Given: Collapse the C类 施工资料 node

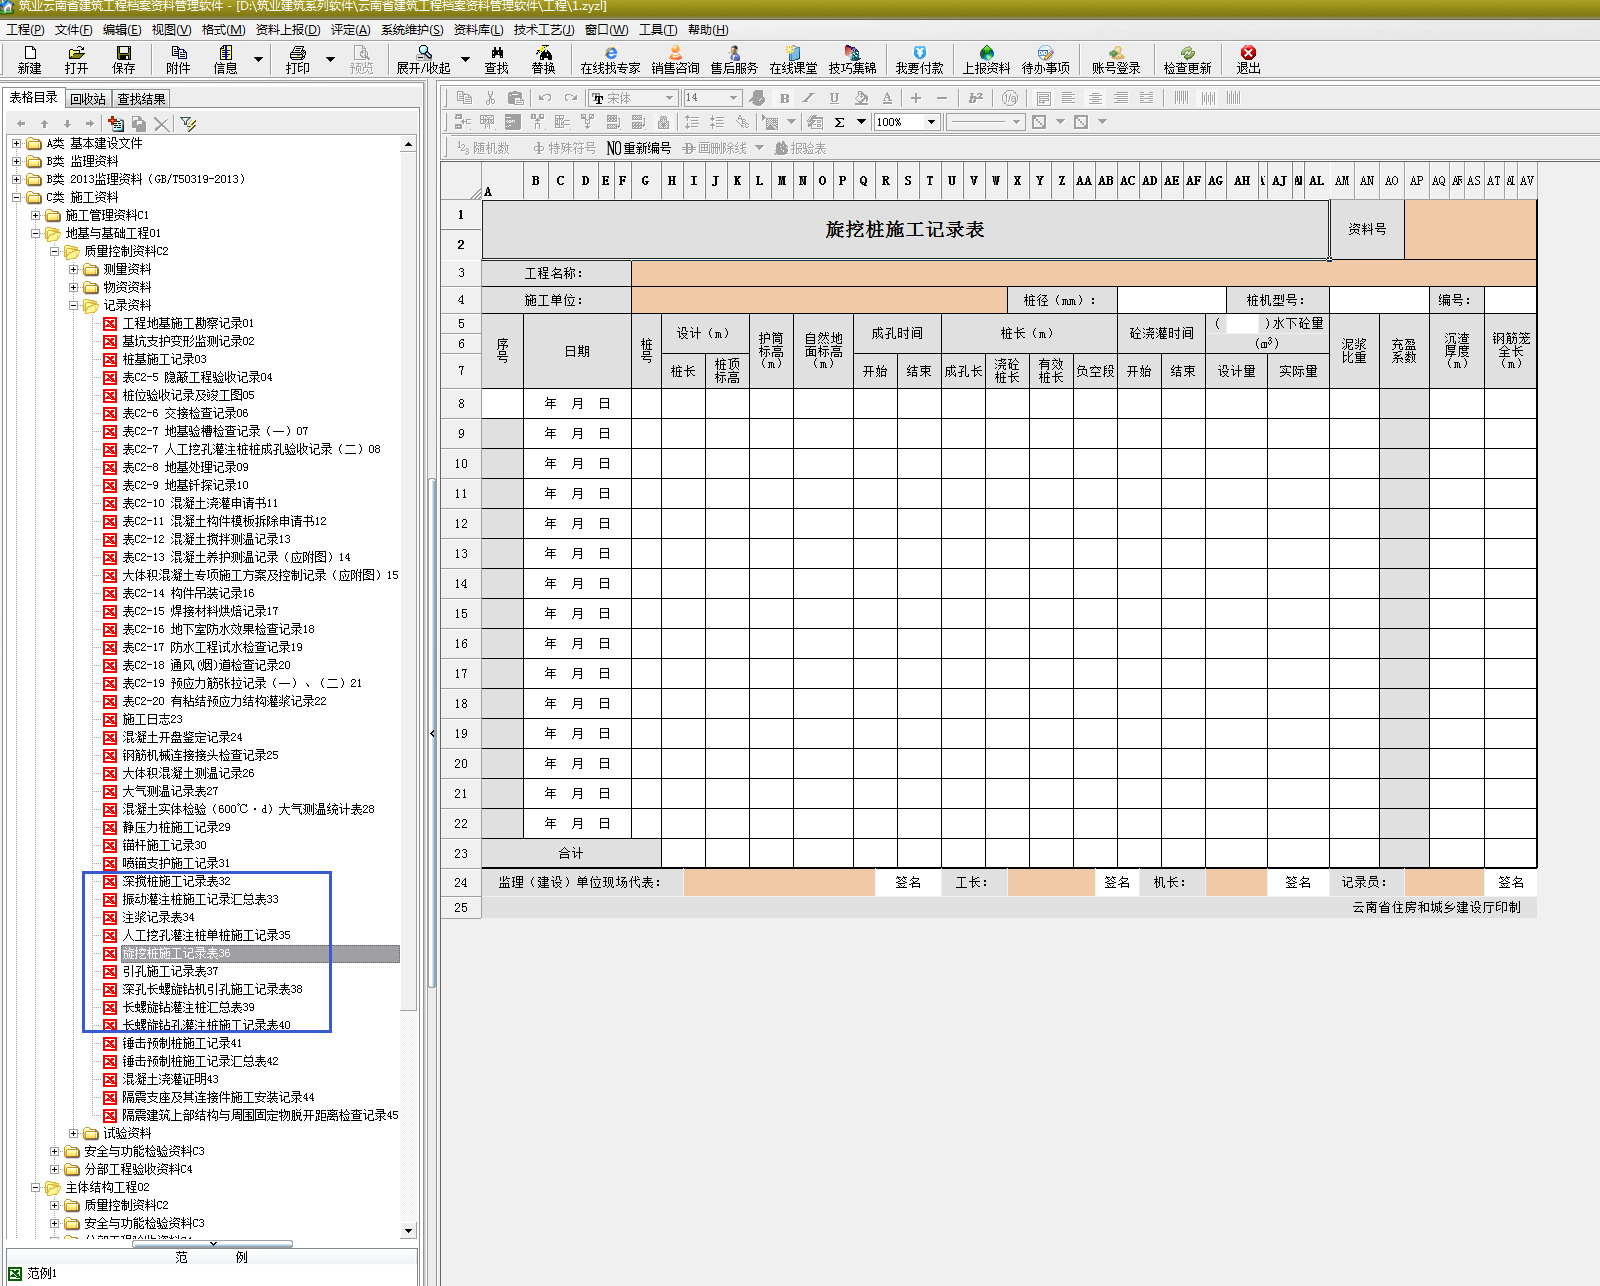Looking at the screenshot, I should point(16,197).
